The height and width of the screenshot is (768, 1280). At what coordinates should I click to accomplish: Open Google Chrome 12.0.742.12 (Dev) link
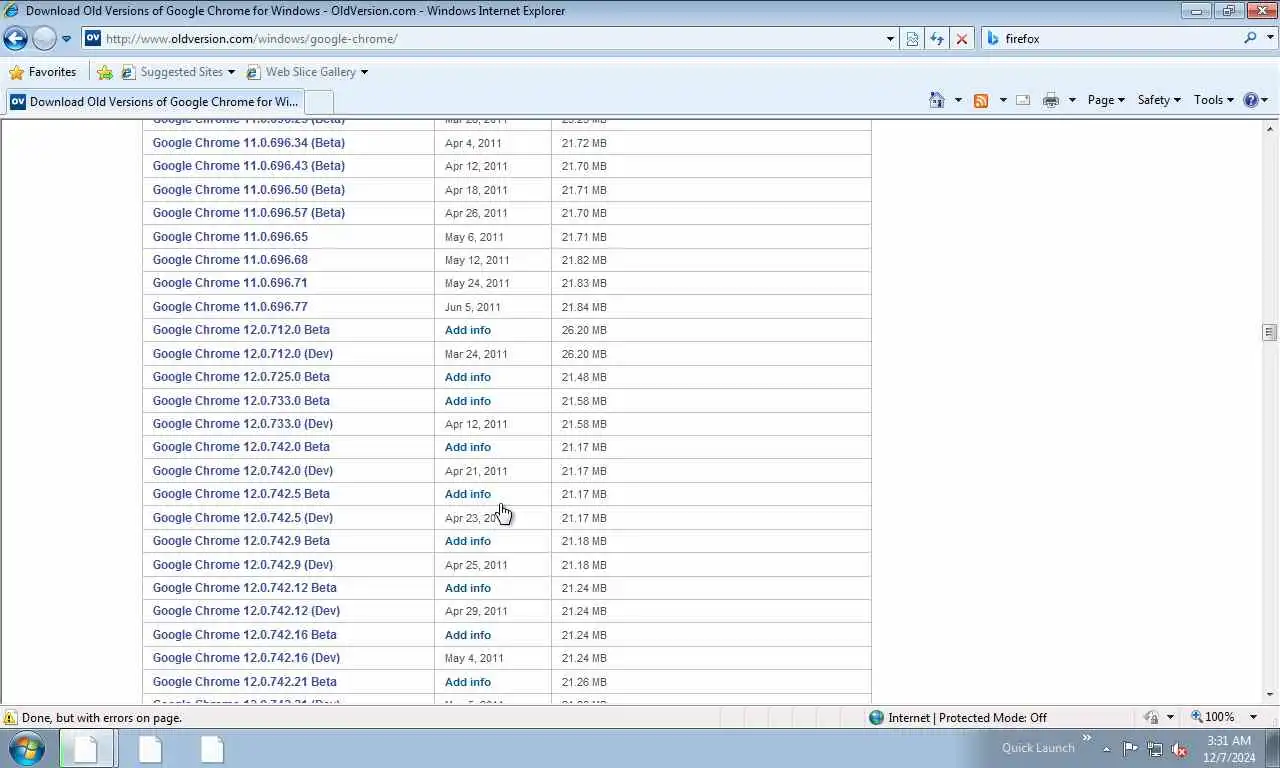pyautogui.click(x=246, y=611)
